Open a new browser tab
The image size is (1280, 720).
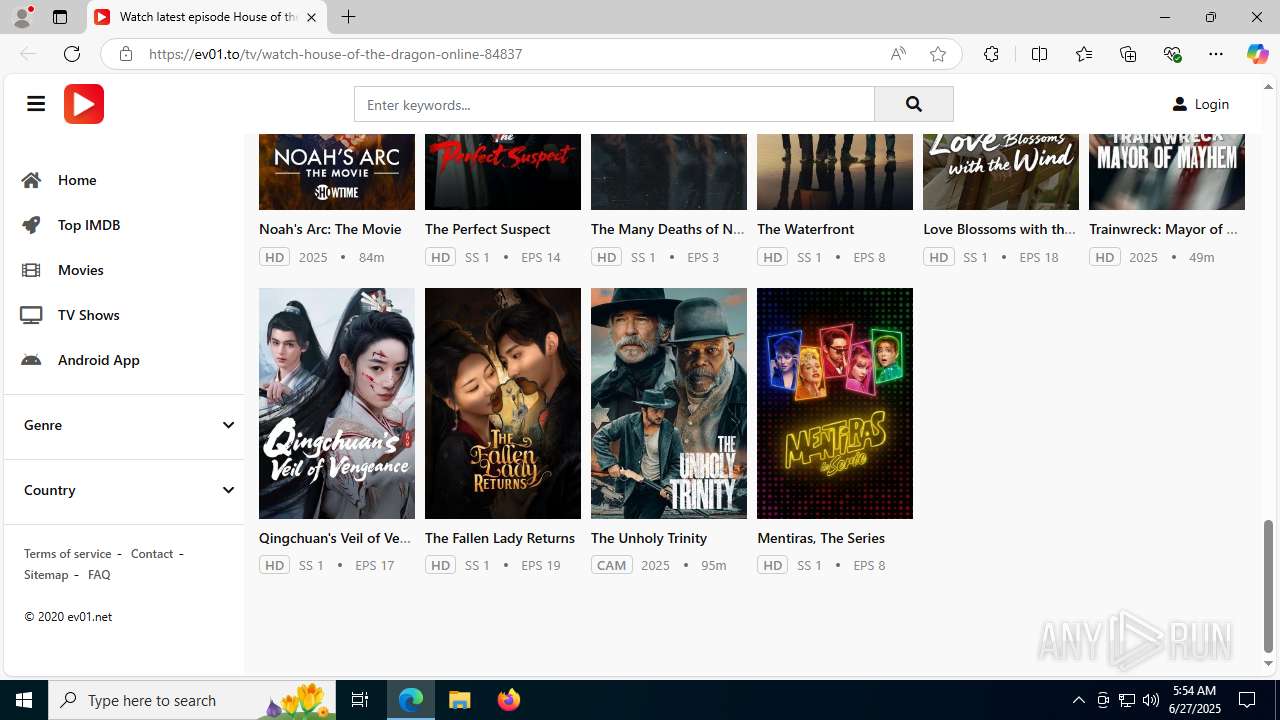click(x=348, y=17)
